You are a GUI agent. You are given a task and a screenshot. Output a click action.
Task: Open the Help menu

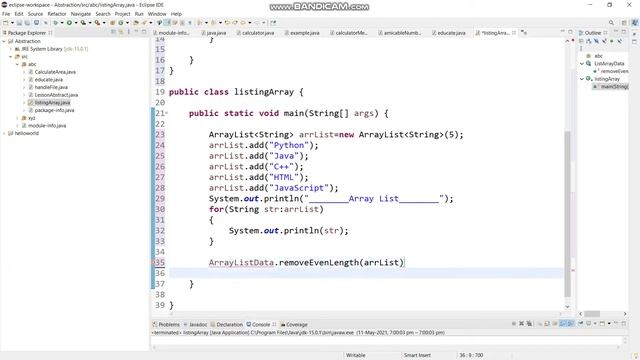[176, 14]
